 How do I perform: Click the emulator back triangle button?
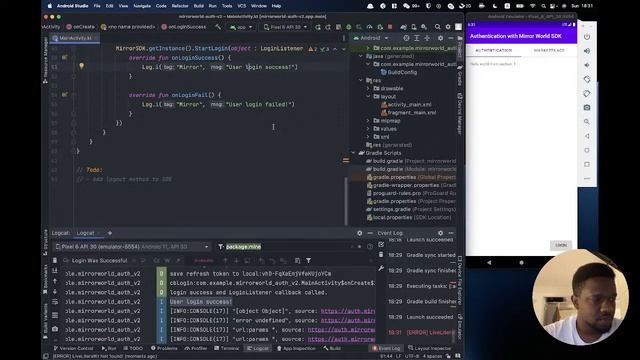(x=587, y=136)
